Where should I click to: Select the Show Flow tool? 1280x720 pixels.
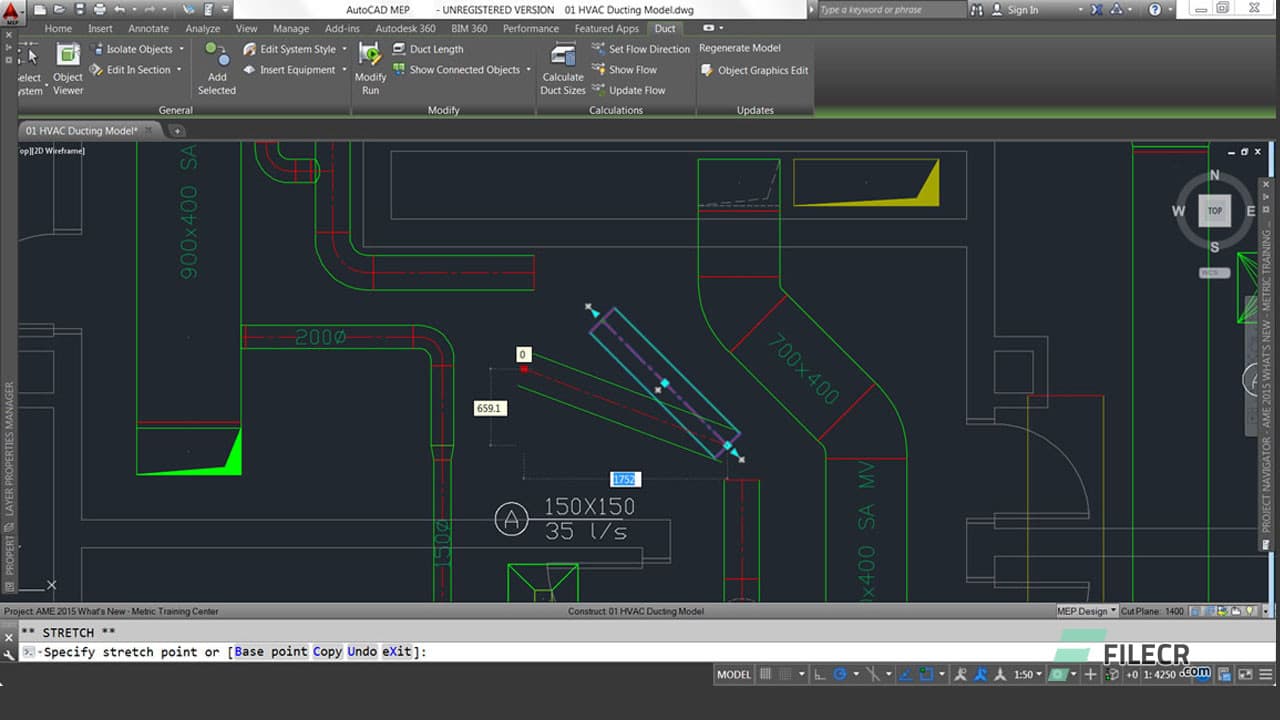point(631,69)
